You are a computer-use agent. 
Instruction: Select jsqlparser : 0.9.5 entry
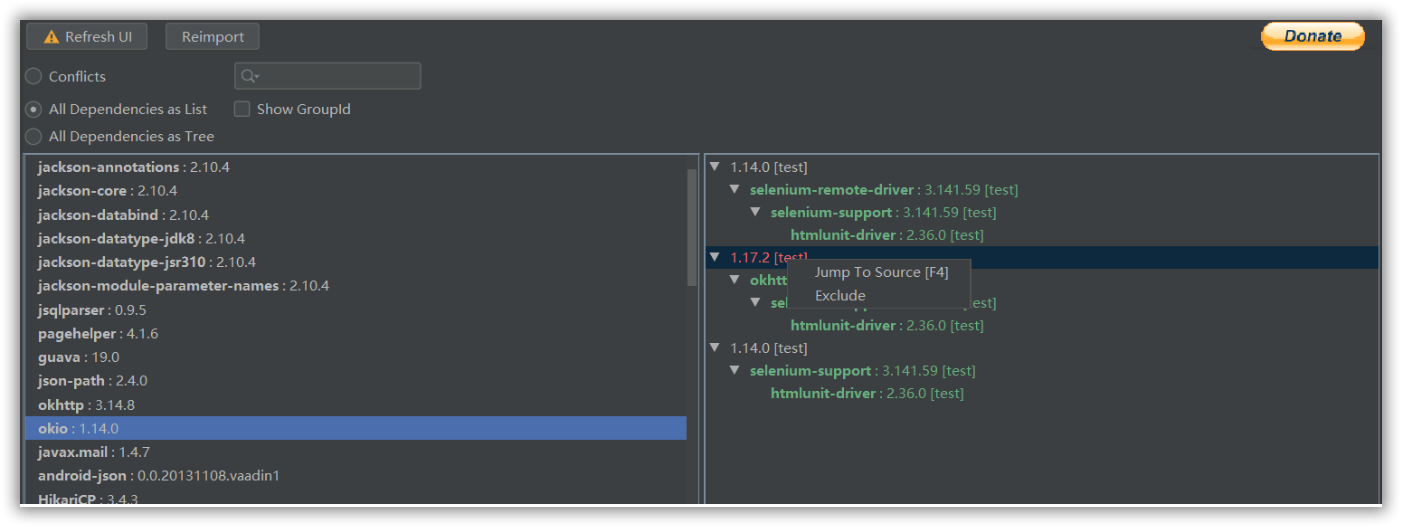click(x=356, y=309)
